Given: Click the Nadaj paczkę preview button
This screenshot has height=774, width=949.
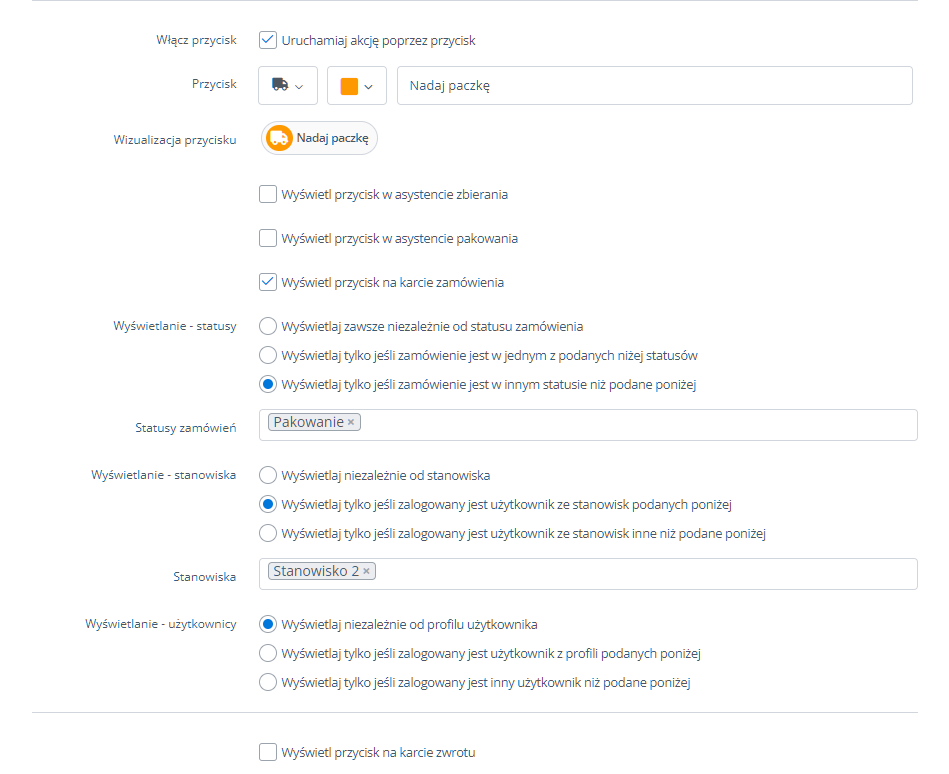Looking at the screenshot, I should [x=319, y=138].
